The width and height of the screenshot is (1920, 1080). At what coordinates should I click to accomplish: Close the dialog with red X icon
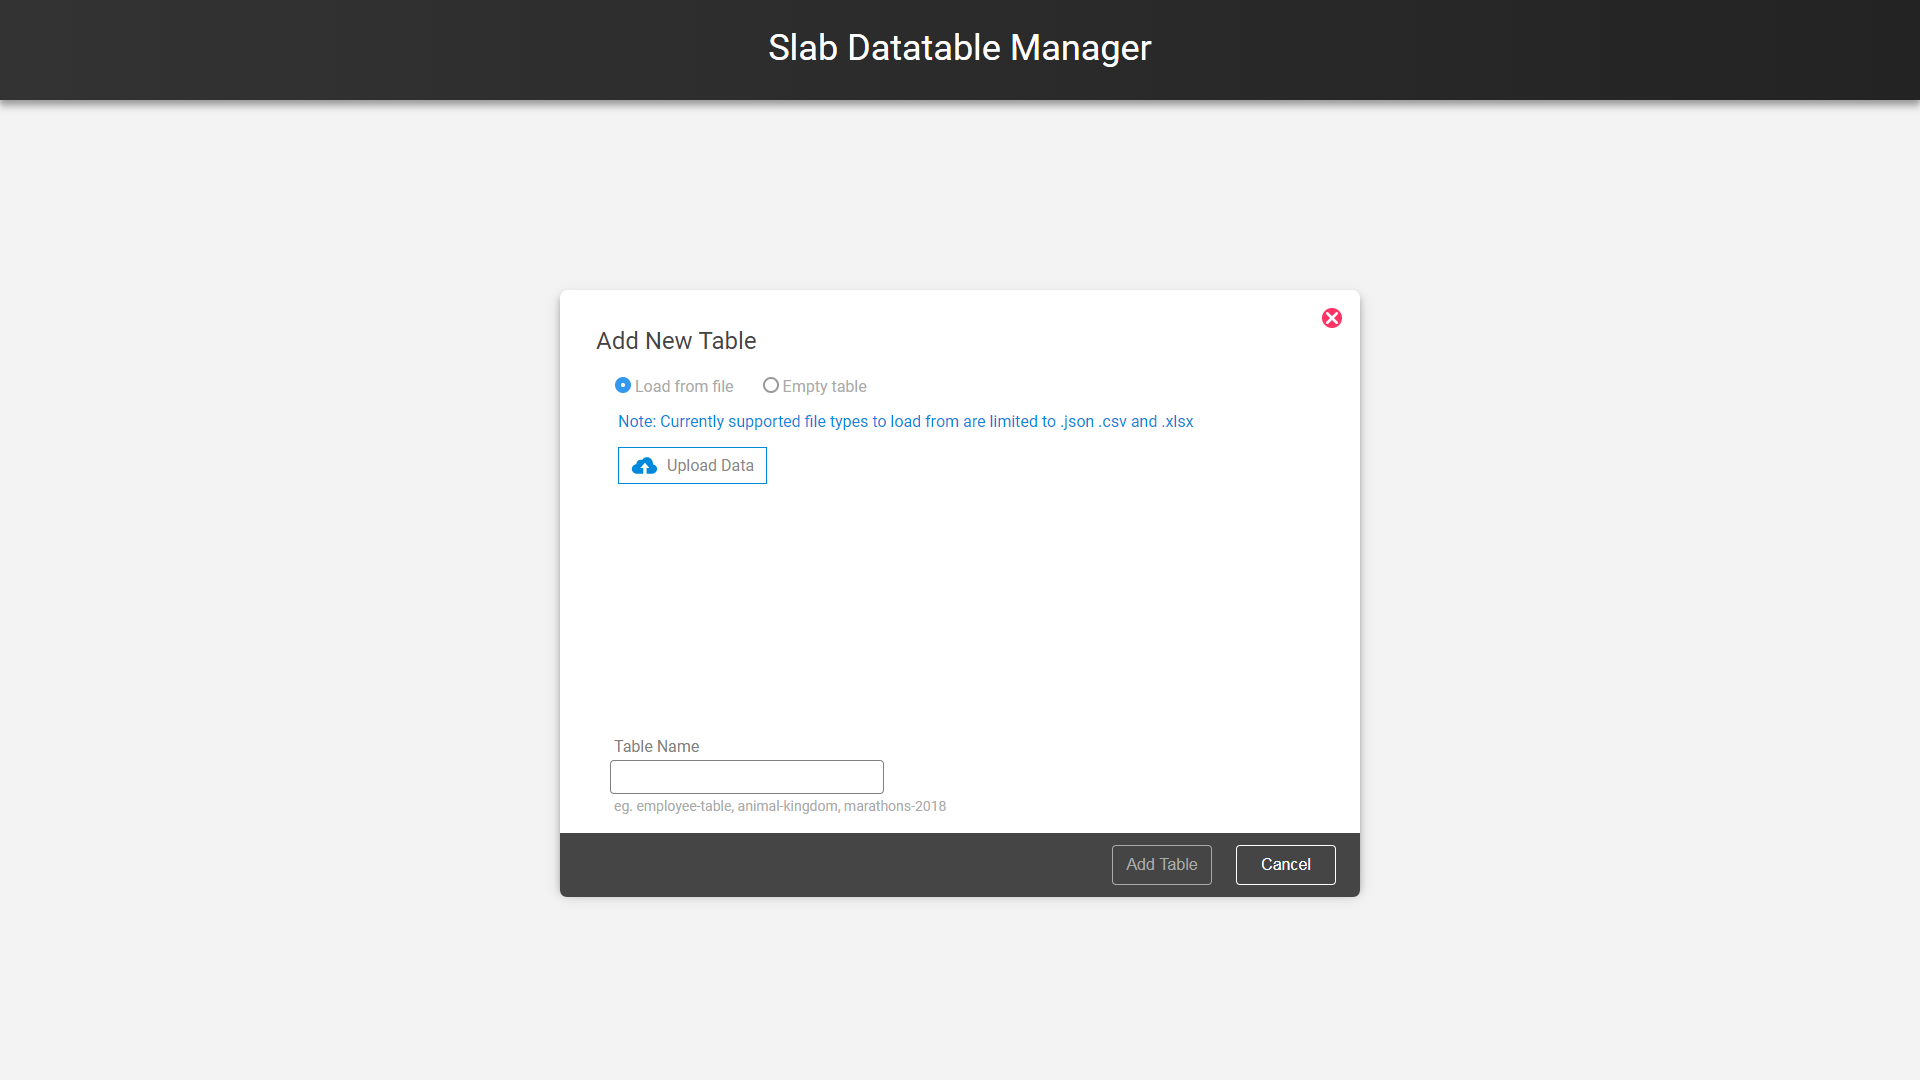click(1331, 318)
